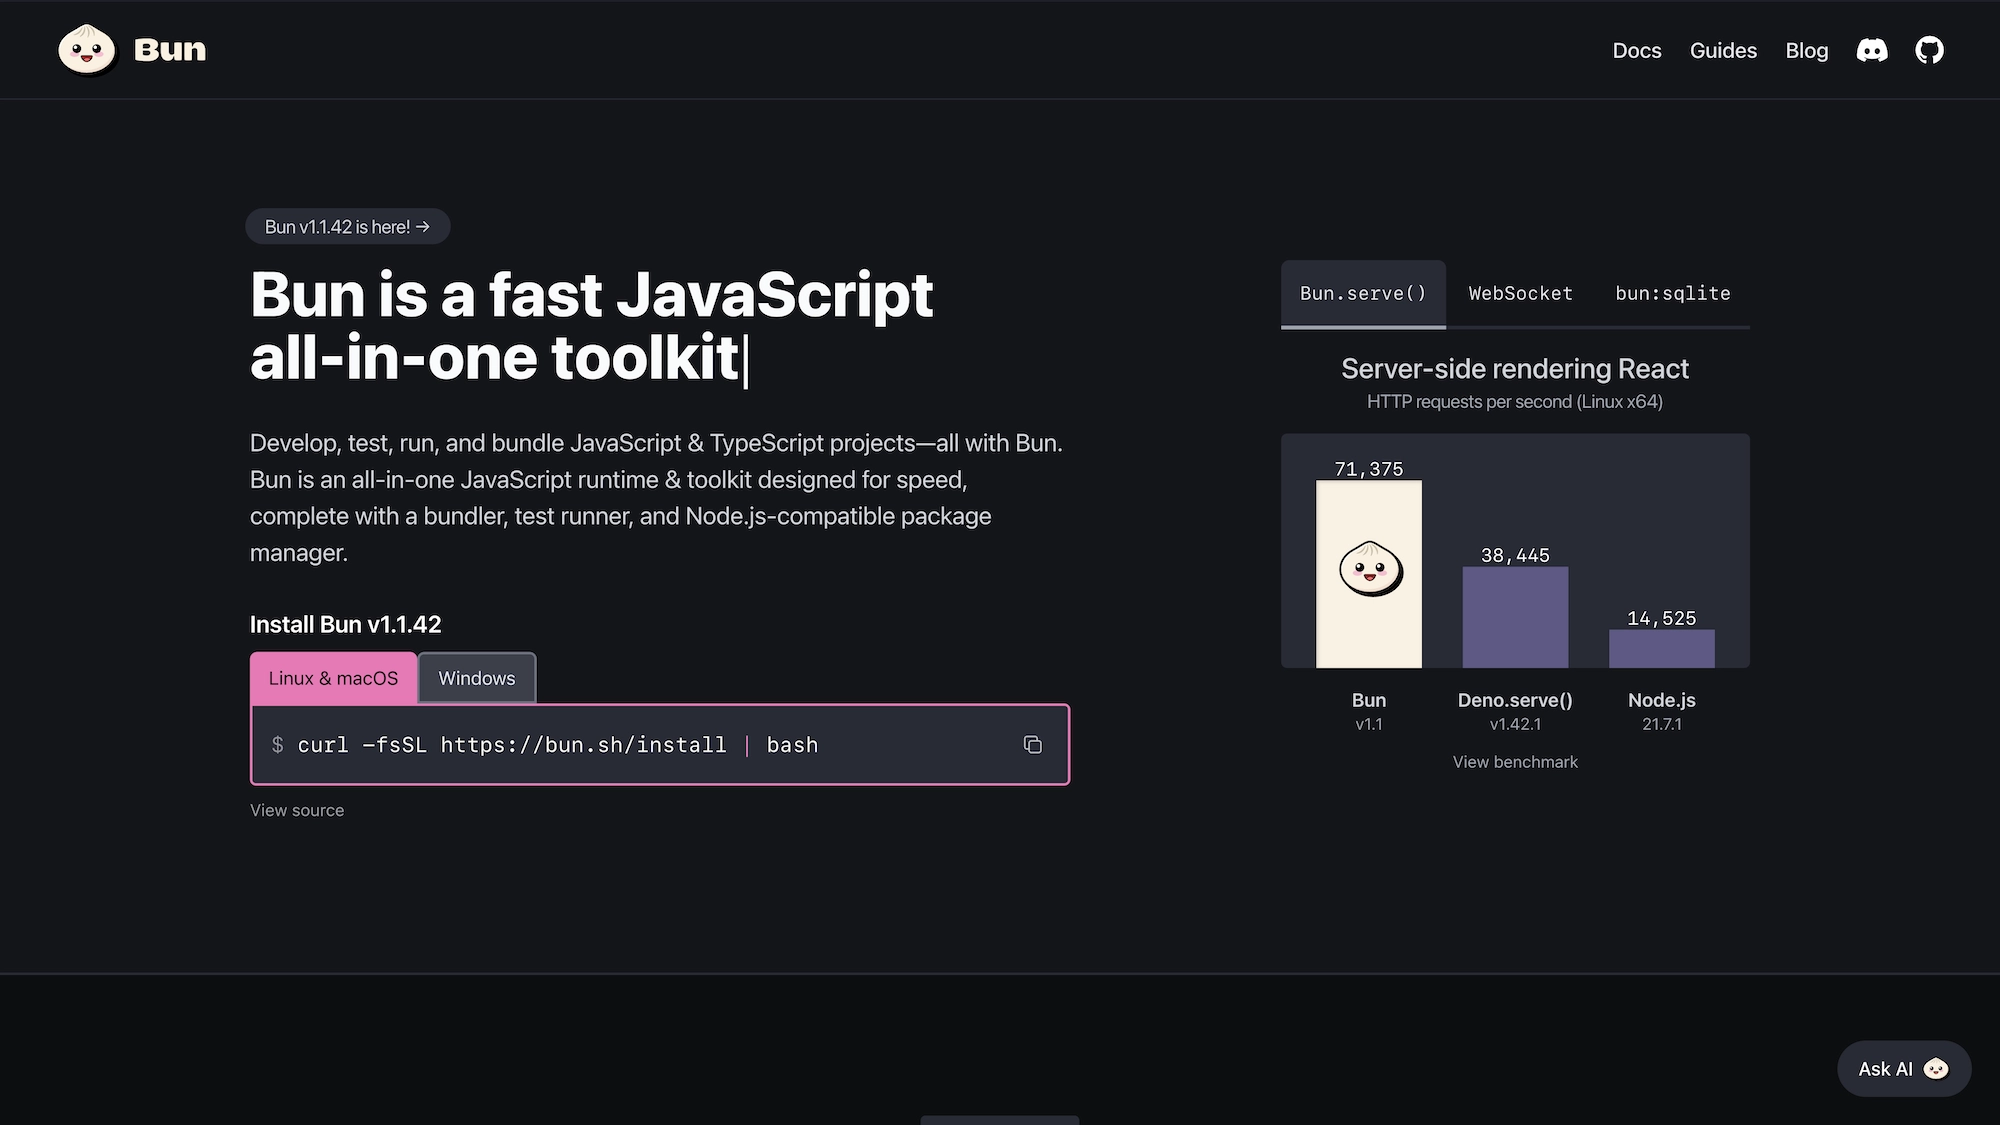Click the Deno.serve() chart label
This screenshot has width=2000, height=1125.
pyautogui.click(x=1515, y=700)
